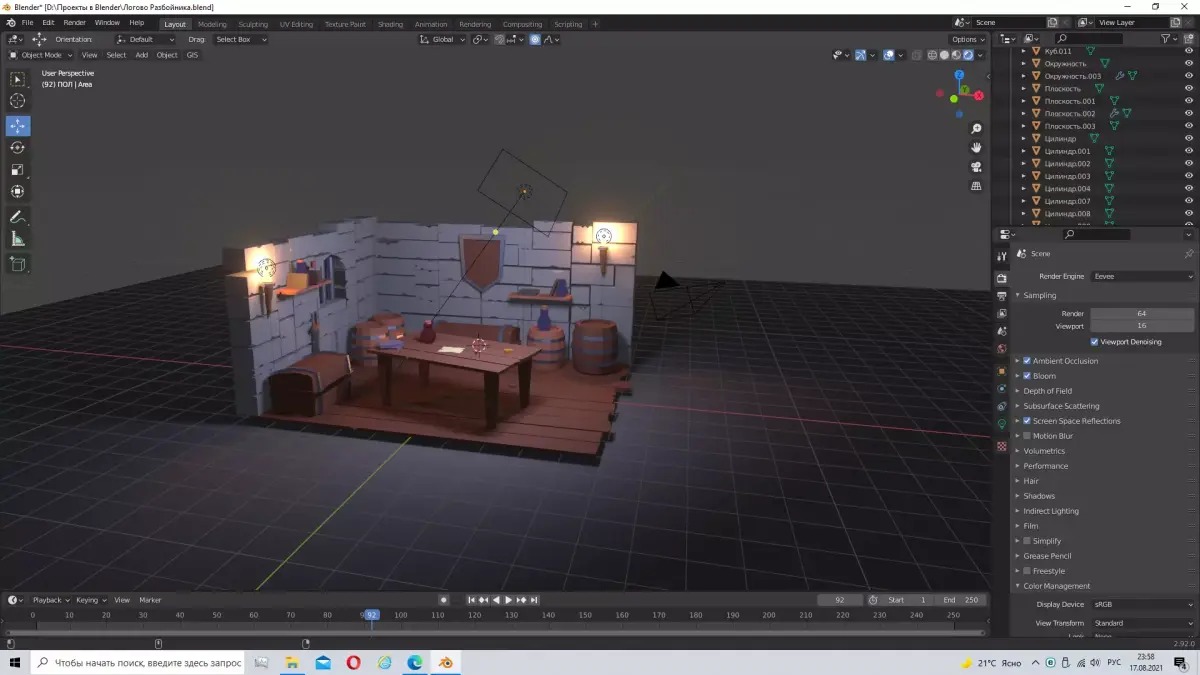Screen dimensions: 1200x675
Task: Click Blender icon in Windows taskbar
Action: pyautogui.click(x=446, y=662)
